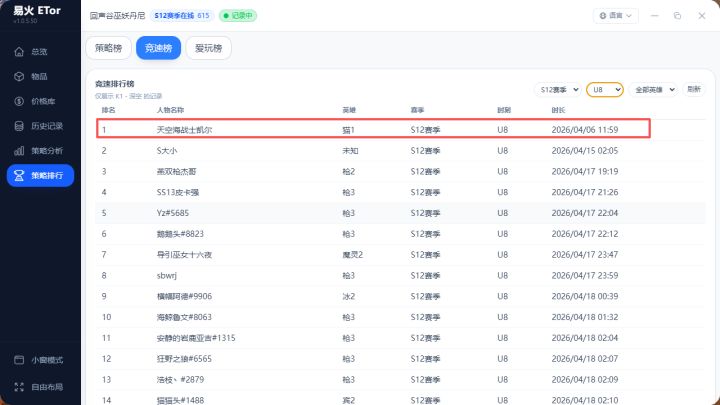Select player S大小 in rank 2
The width and height of the screenshot is (720, 405).
167,151
